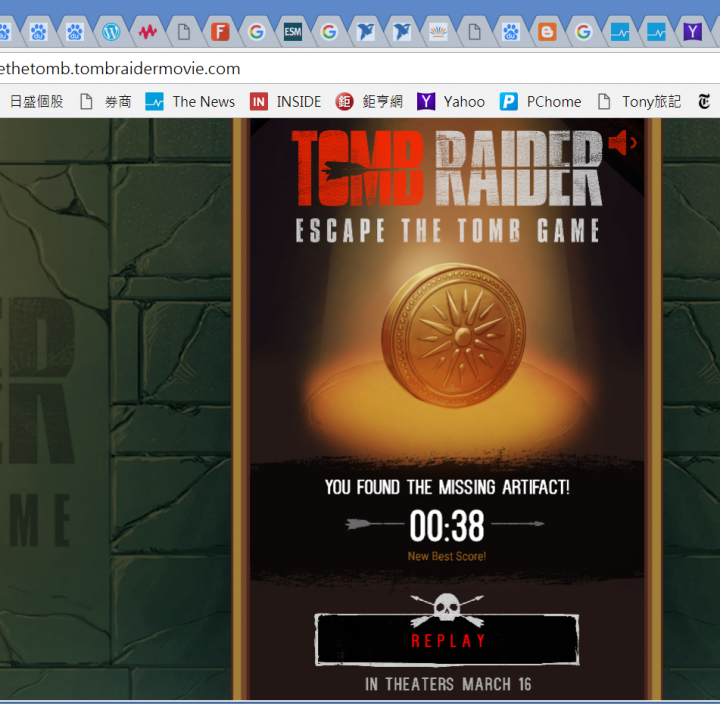Click the red IN icon in bookmarks bar

pos(259,101)
